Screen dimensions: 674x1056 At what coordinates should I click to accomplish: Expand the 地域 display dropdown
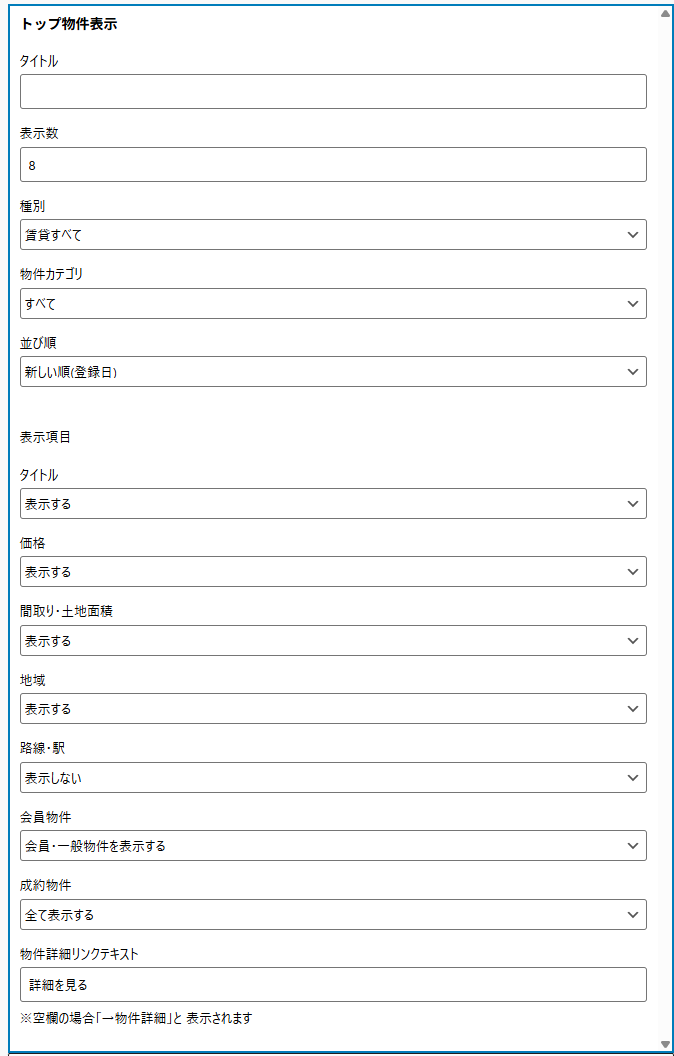333,709
